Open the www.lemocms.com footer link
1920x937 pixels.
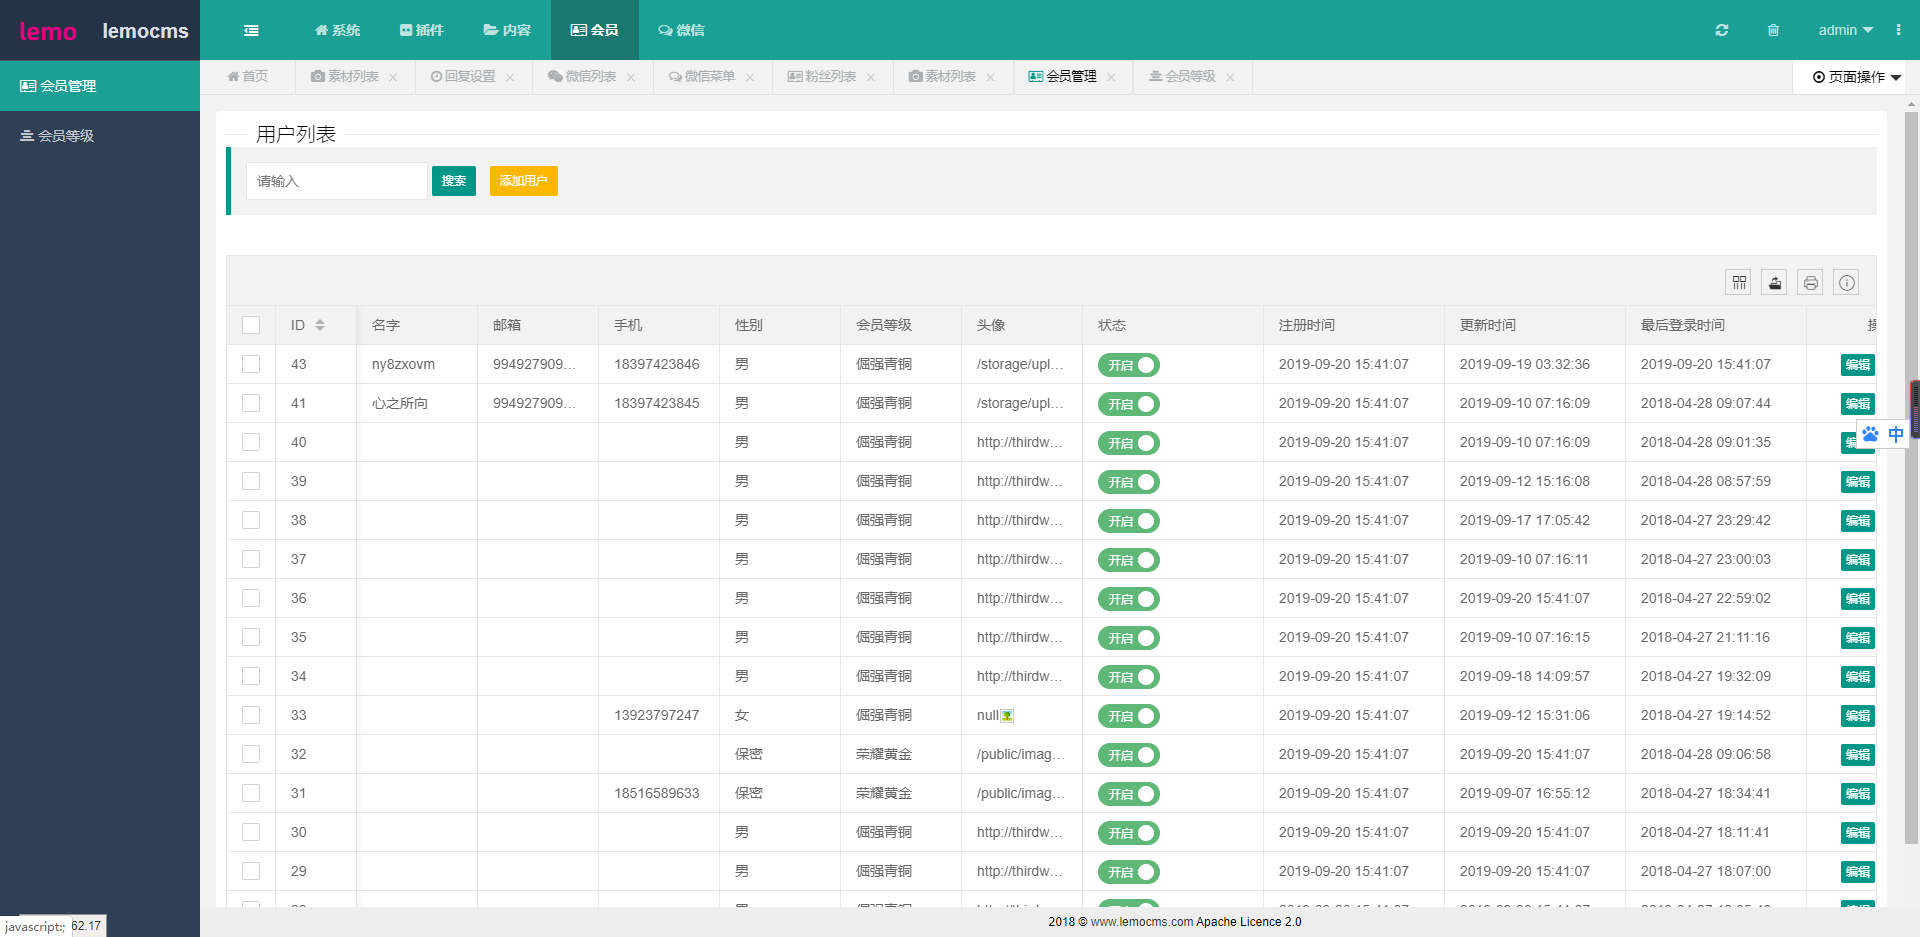tap(1143, 922)
